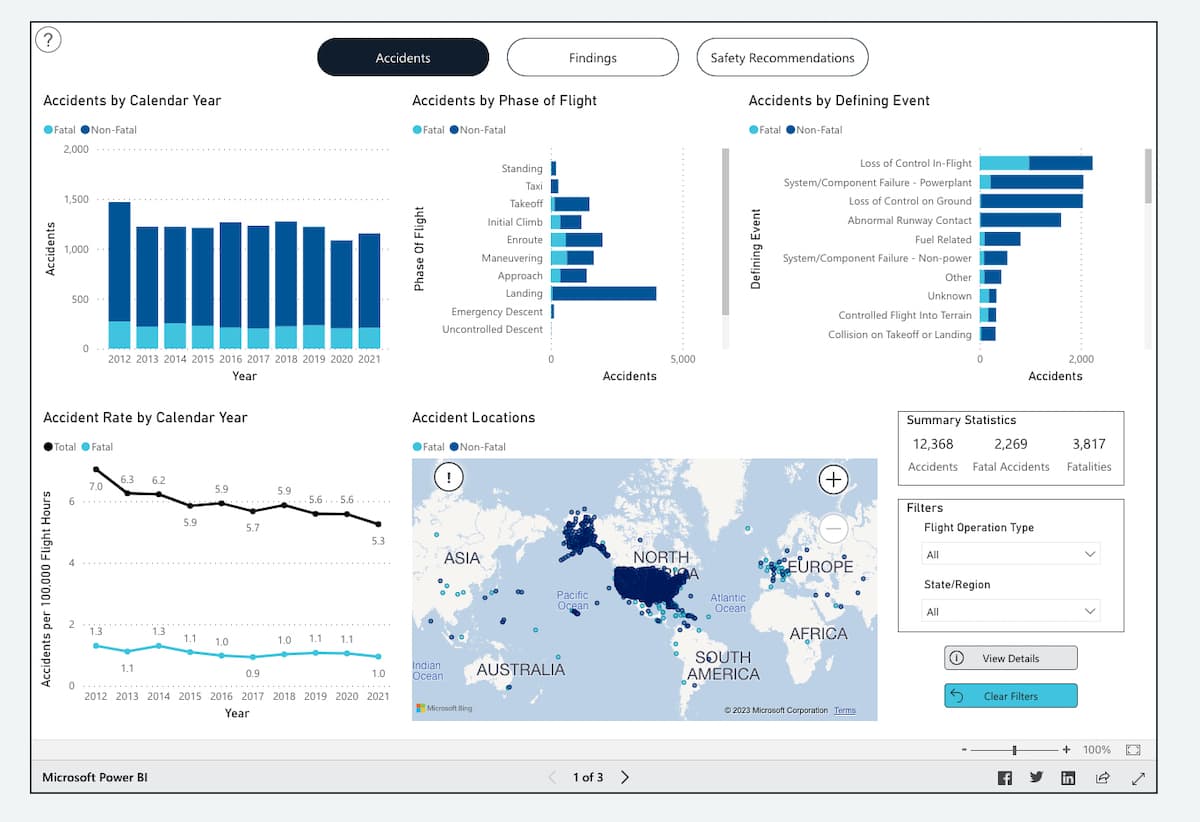Switch to the Findings tab
The height and width of the screenshot is (822, 1200).
click(592, 58)
